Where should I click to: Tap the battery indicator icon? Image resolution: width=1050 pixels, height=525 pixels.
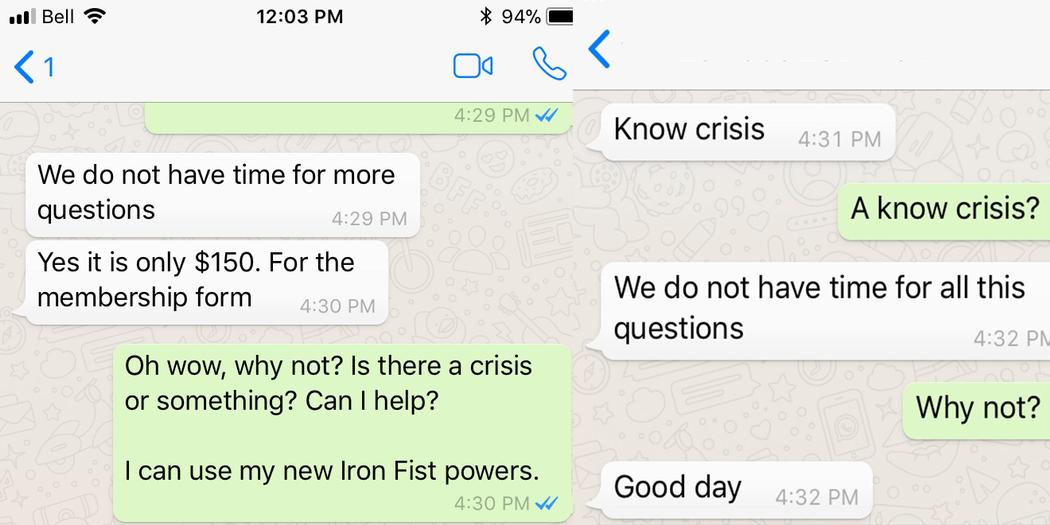(x=560, y=17)
